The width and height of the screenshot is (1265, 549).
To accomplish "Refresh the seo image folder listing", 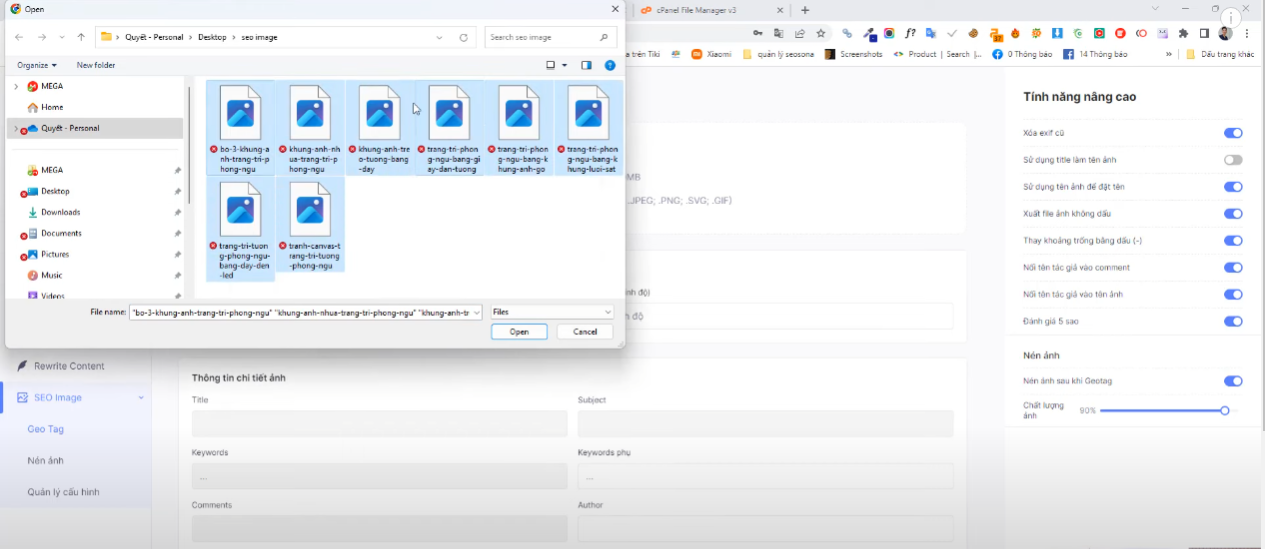I will tap(463, 37).
